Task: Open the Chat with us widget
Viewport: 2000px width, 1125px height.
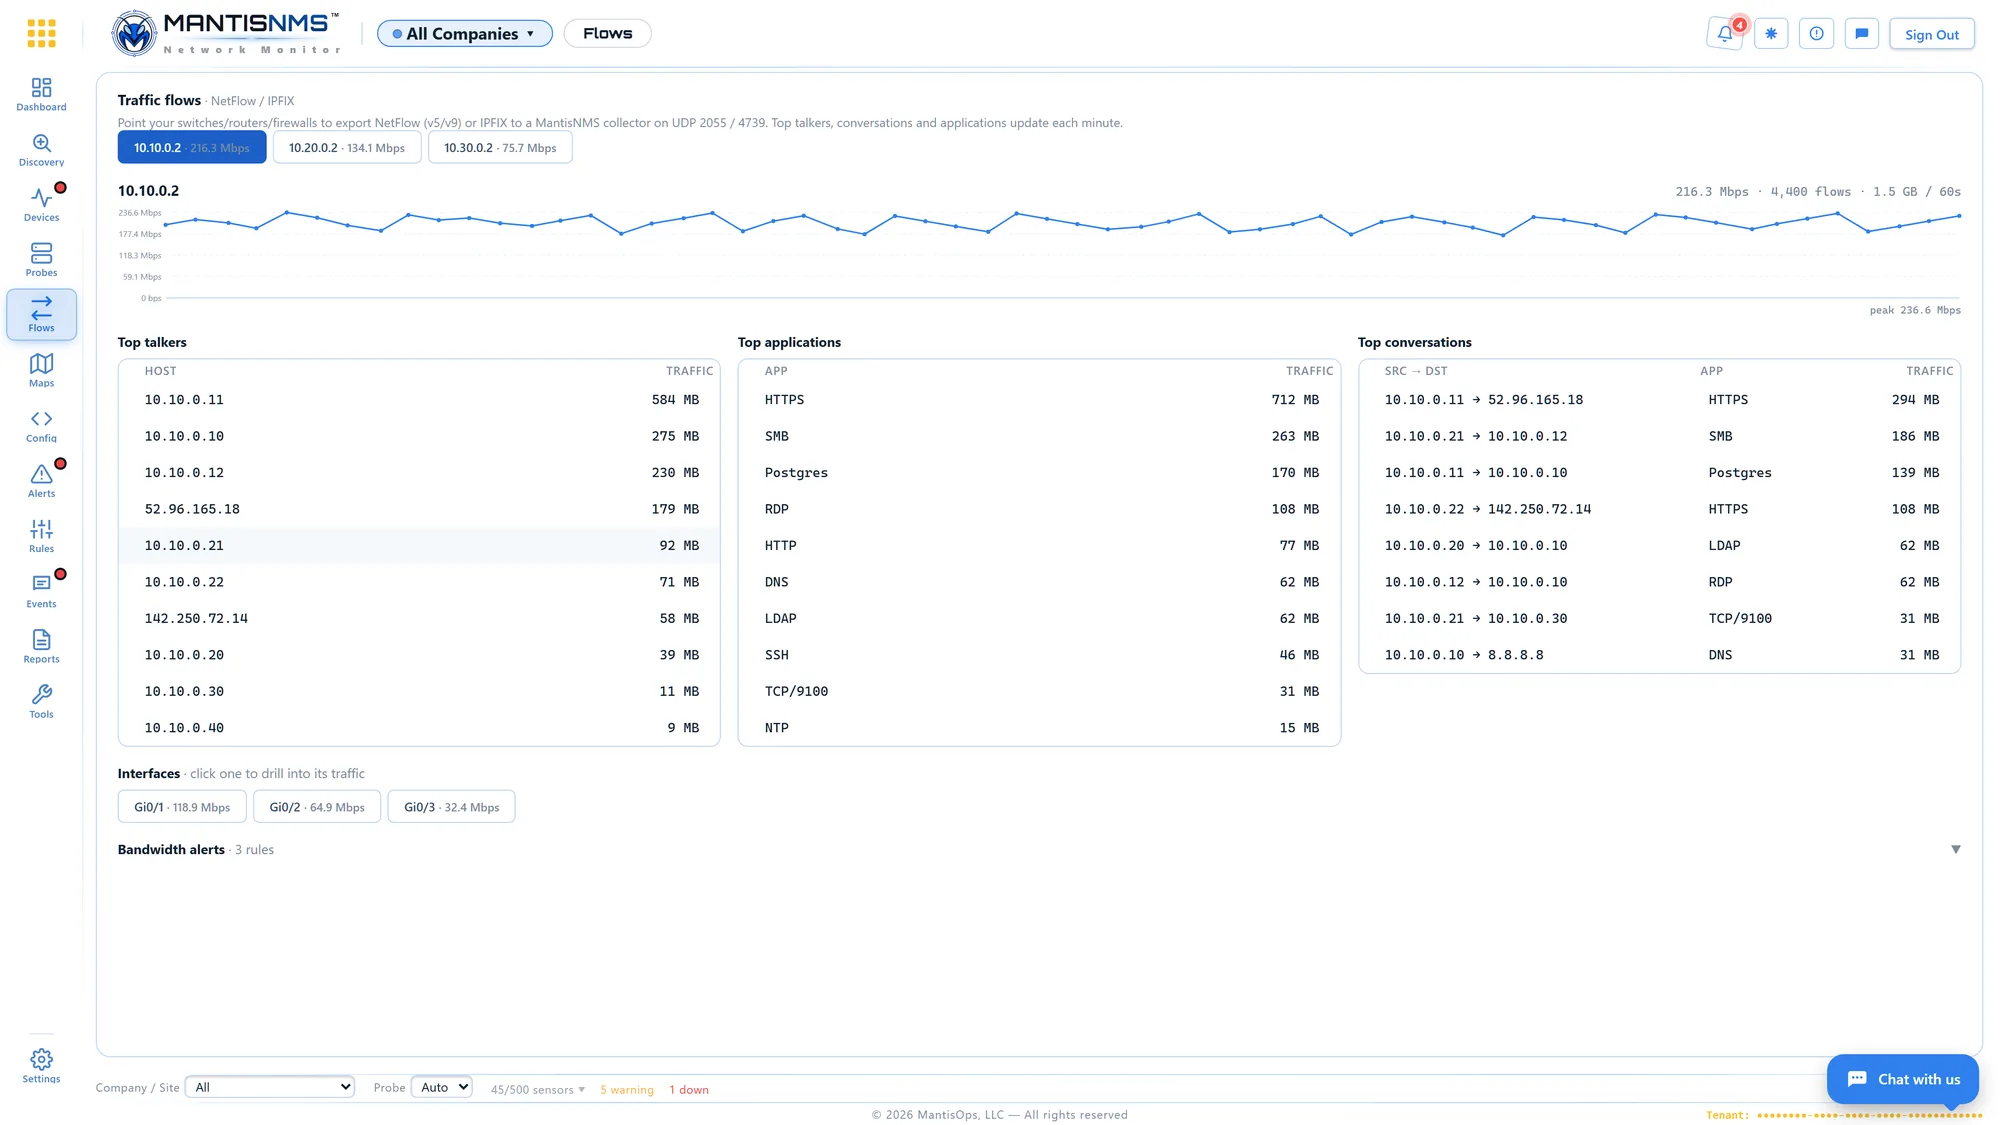Action: tap(1902, 1079)
